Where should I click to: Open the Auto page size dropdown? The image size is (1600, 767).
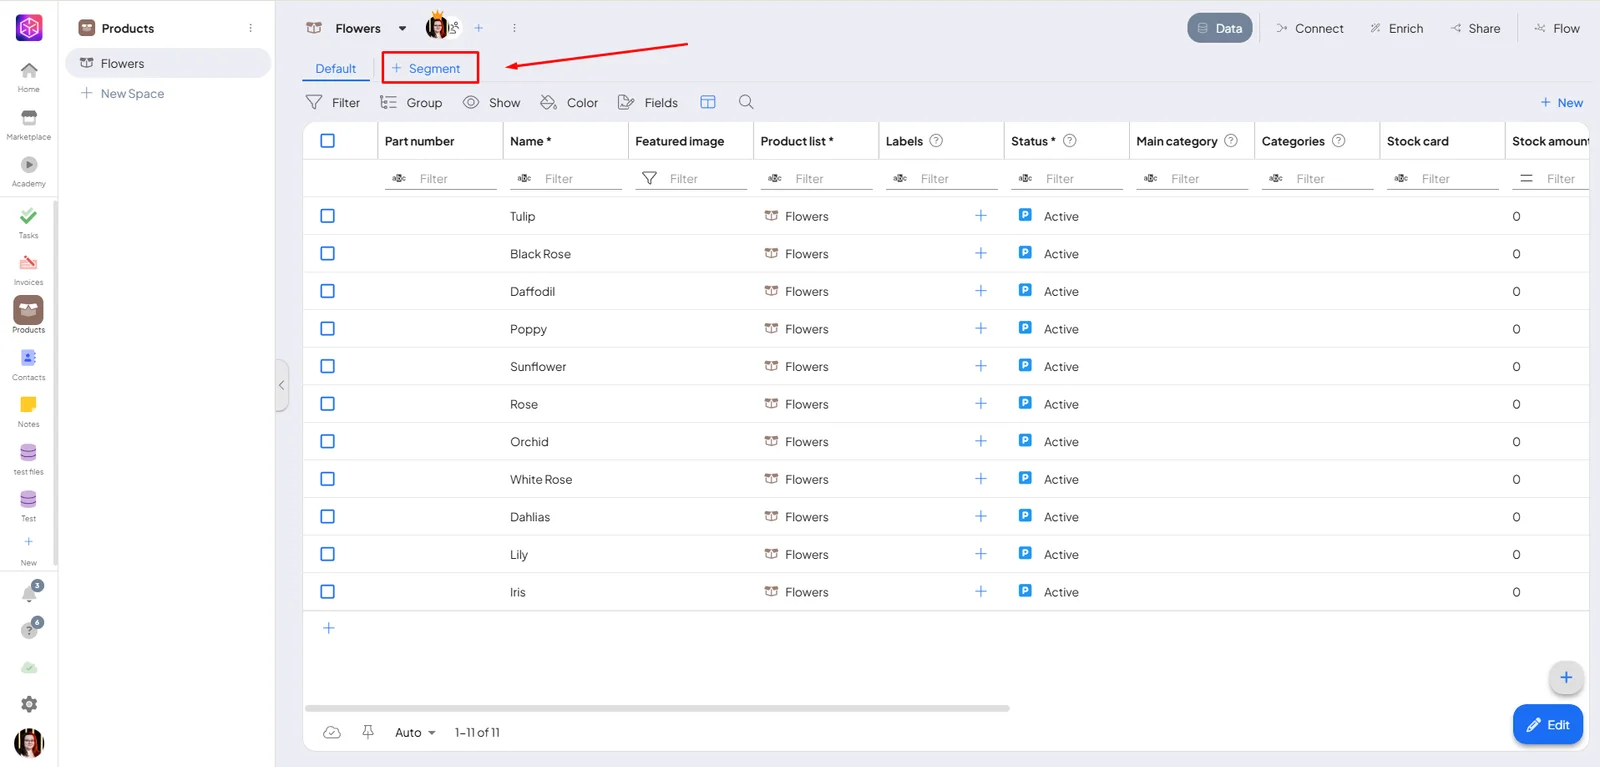point(415,732)
